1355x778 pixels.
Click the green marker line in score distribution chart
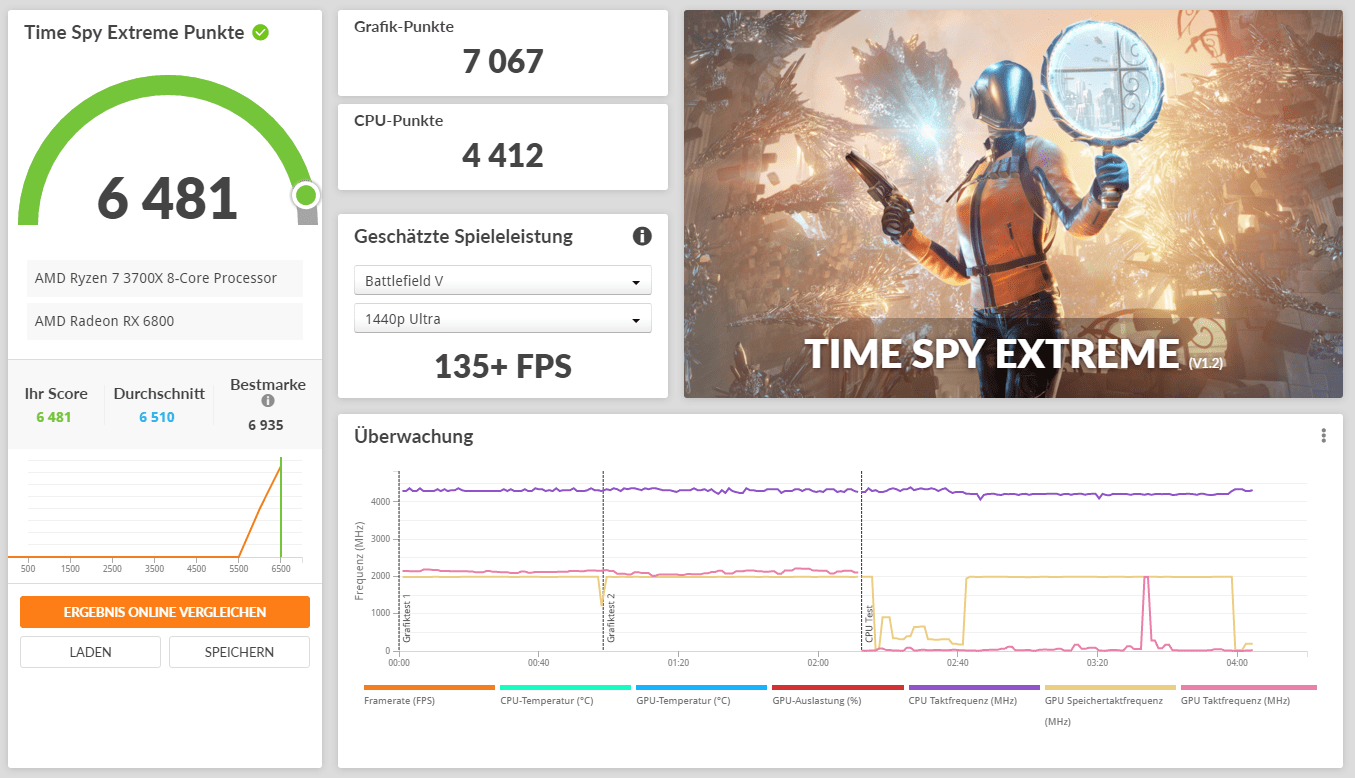(281, 508)
